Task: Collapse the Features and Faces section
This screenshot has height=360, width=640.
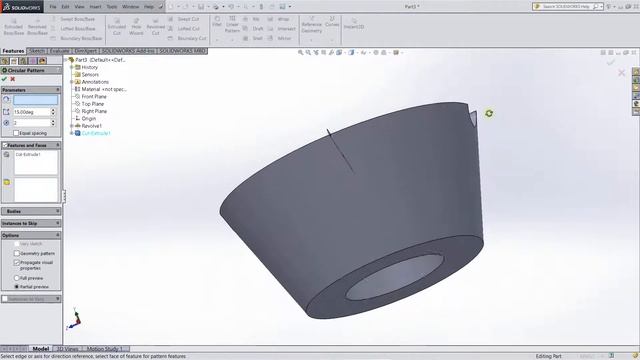Action: 58,145
